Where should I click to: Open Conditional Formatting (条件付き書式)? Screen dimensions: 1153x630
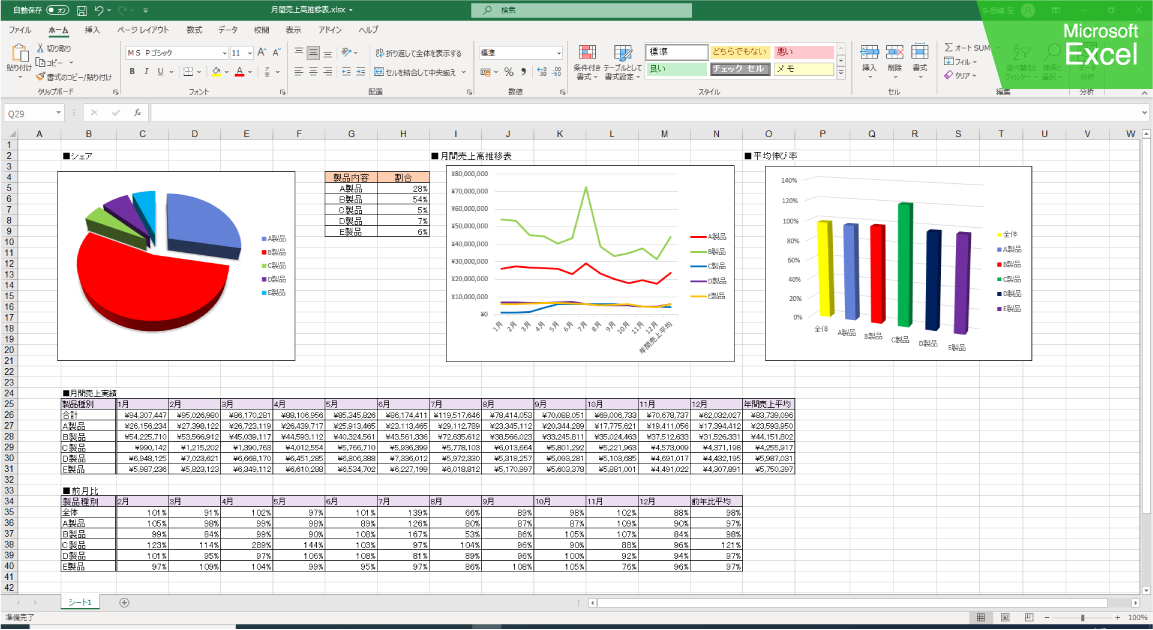click(586, 57)
